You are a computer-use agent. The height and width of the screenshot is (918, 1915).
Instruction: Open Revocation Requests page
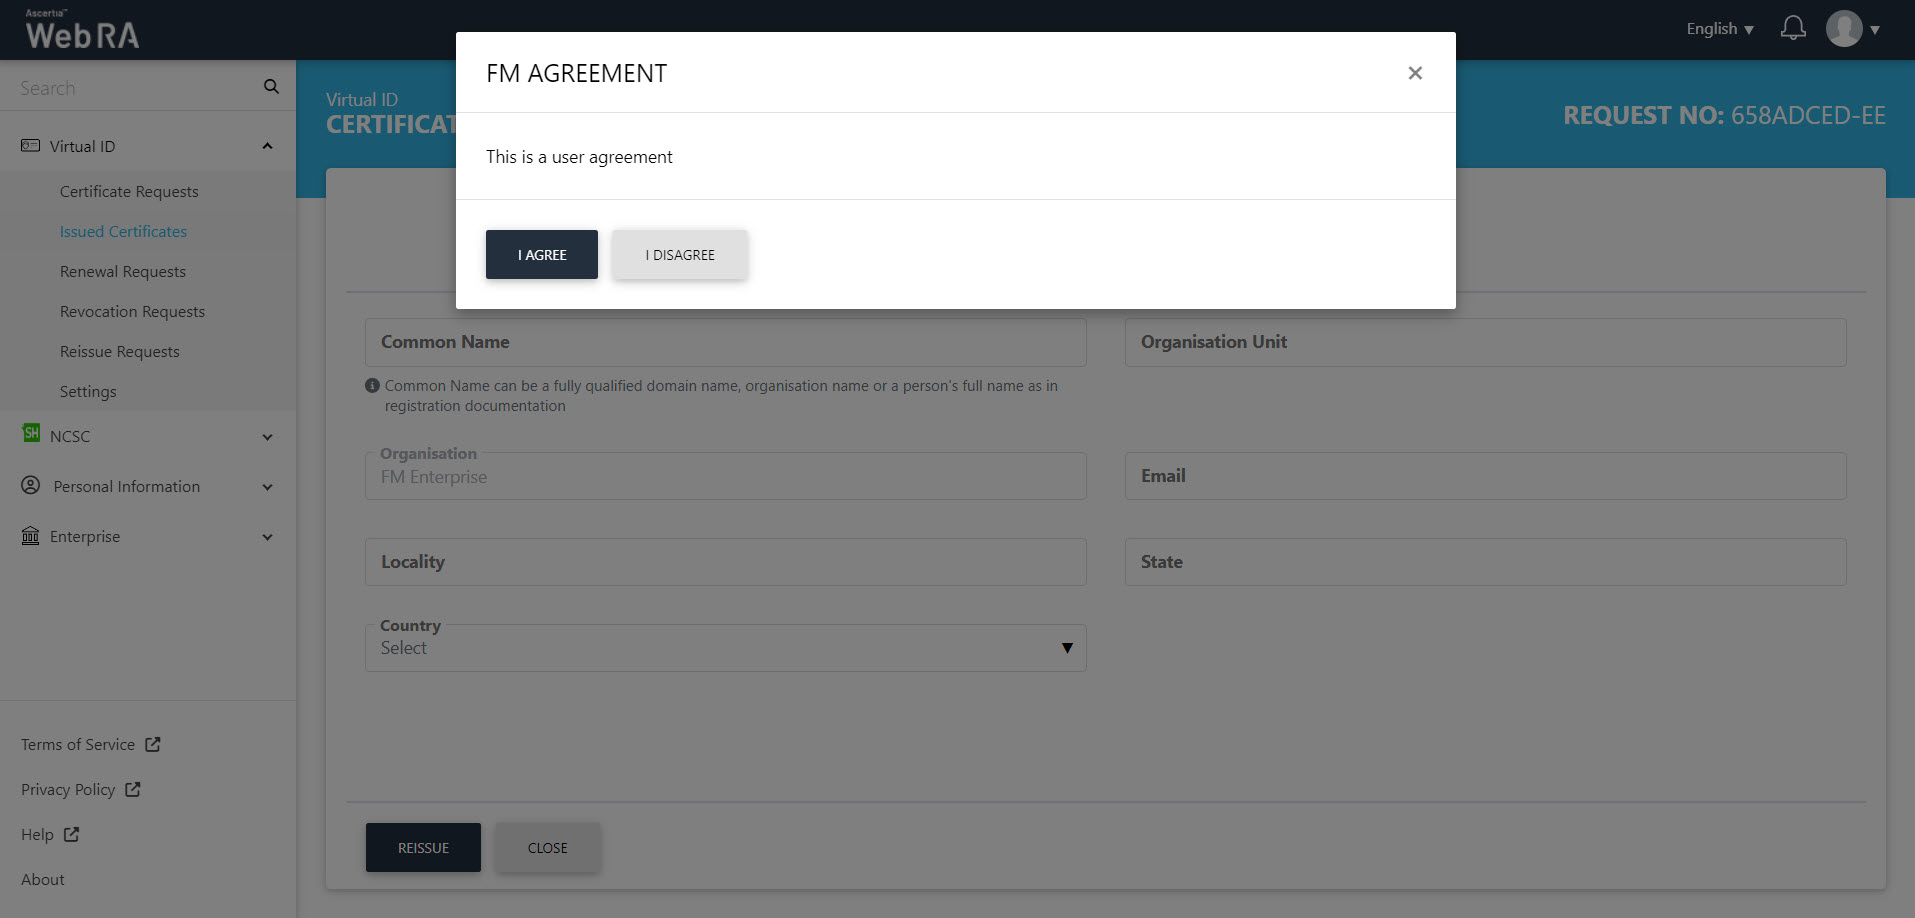pos(132,311)
